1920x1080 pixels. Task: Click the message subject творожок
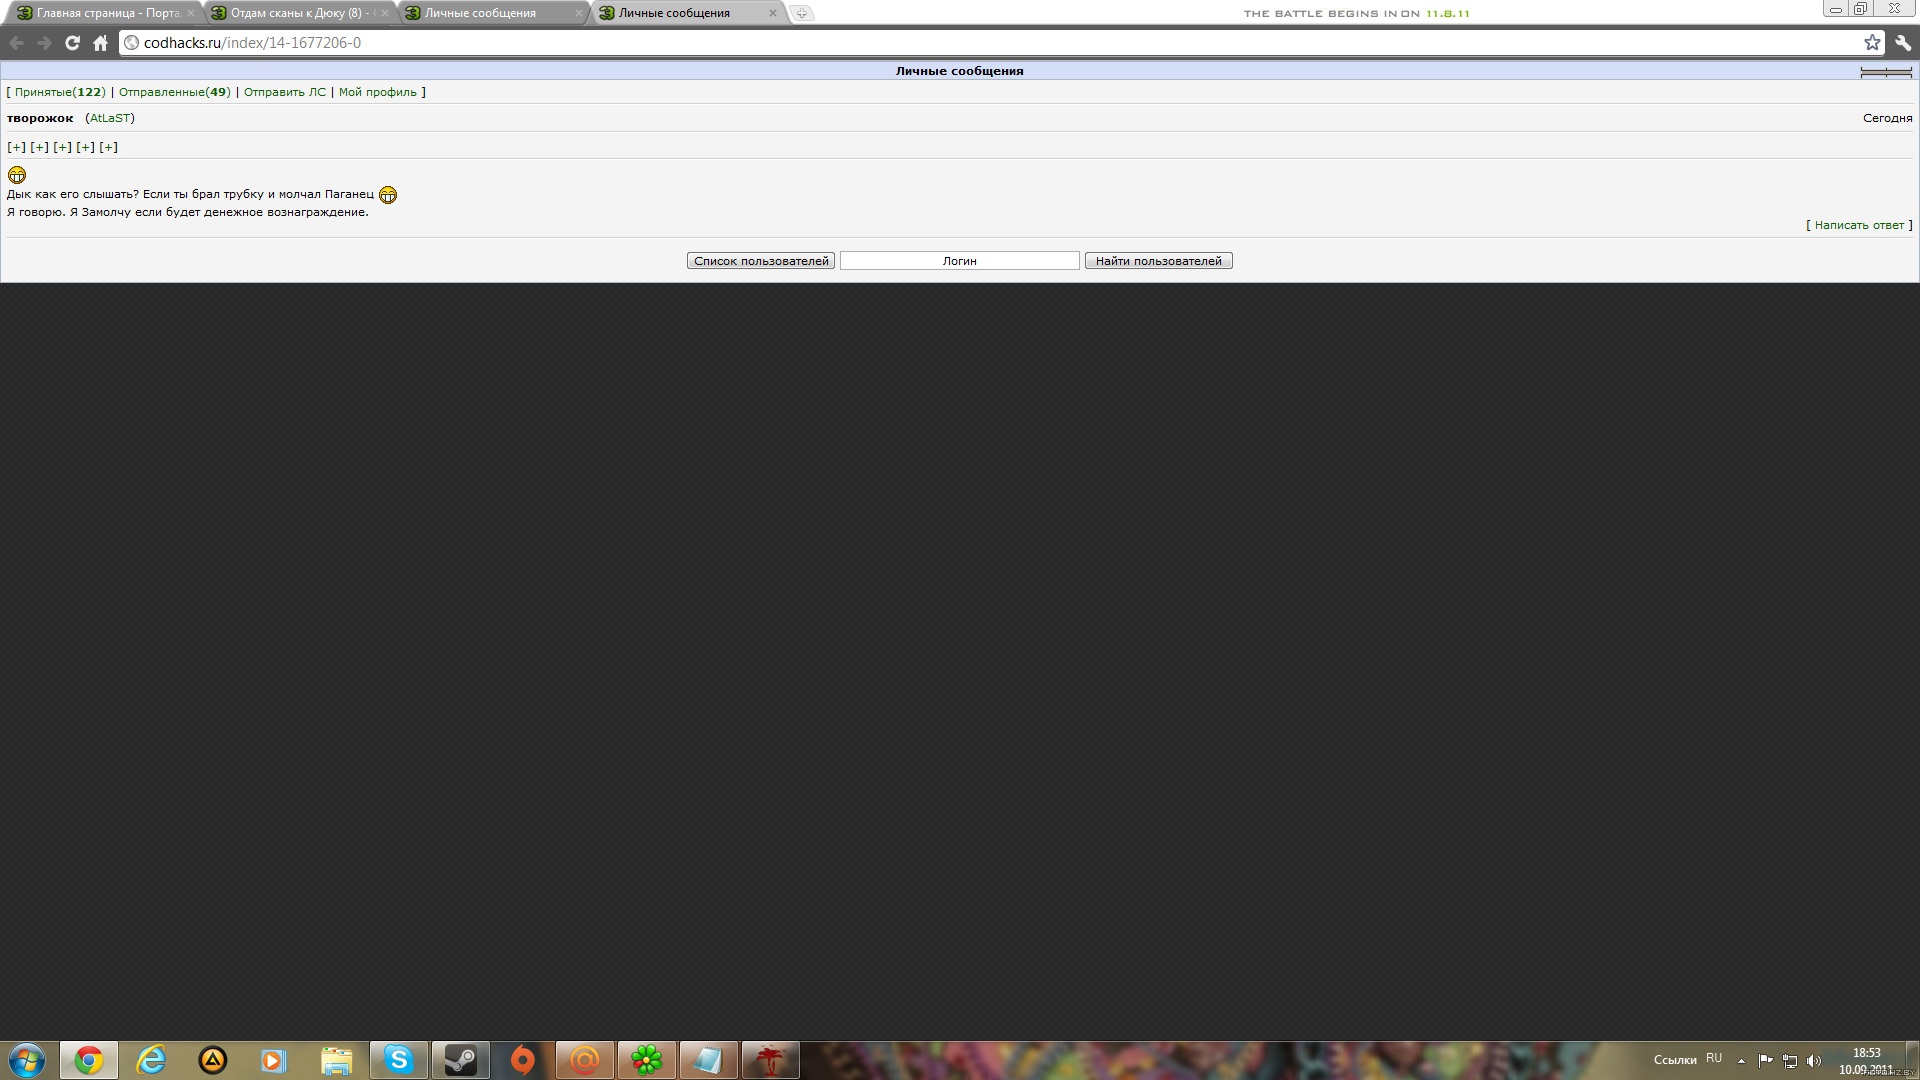[40, 118]
